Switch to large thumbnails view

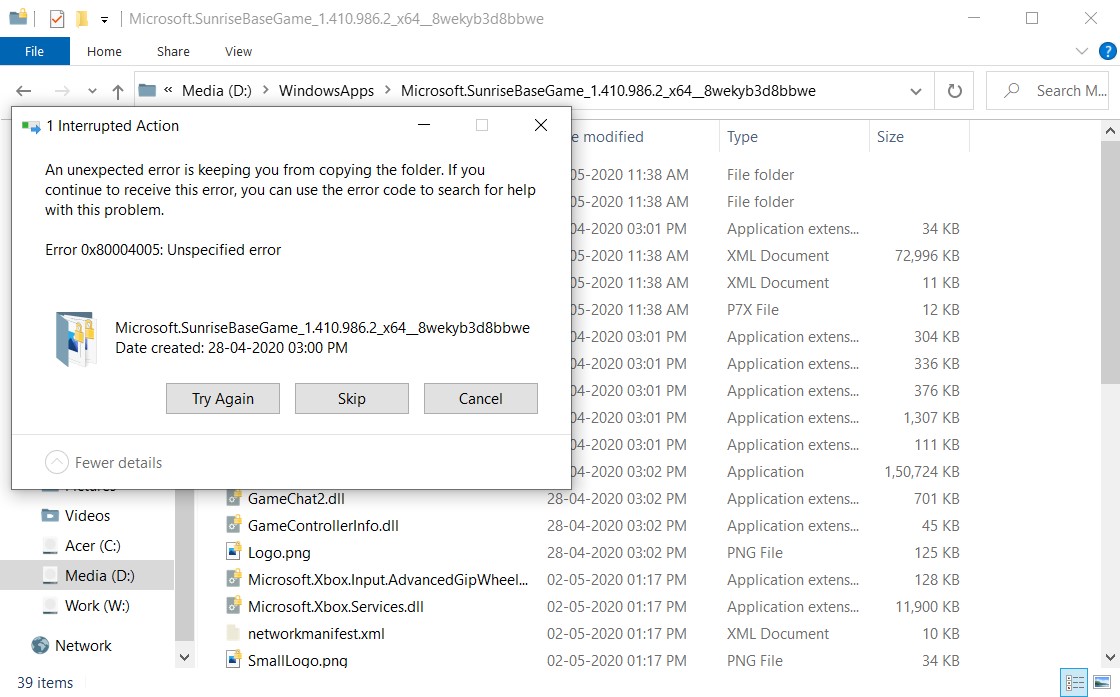coord(1102,682)
